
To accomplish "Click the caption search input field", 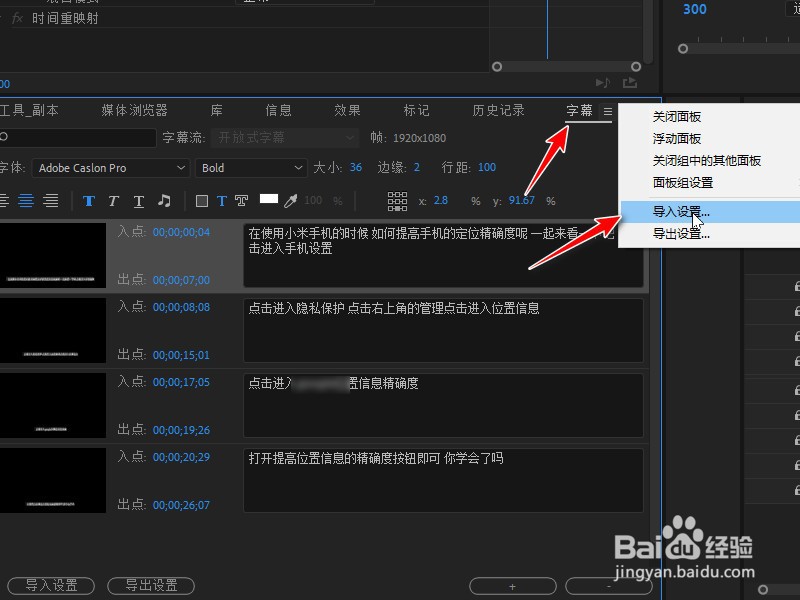I will [78, 137].
